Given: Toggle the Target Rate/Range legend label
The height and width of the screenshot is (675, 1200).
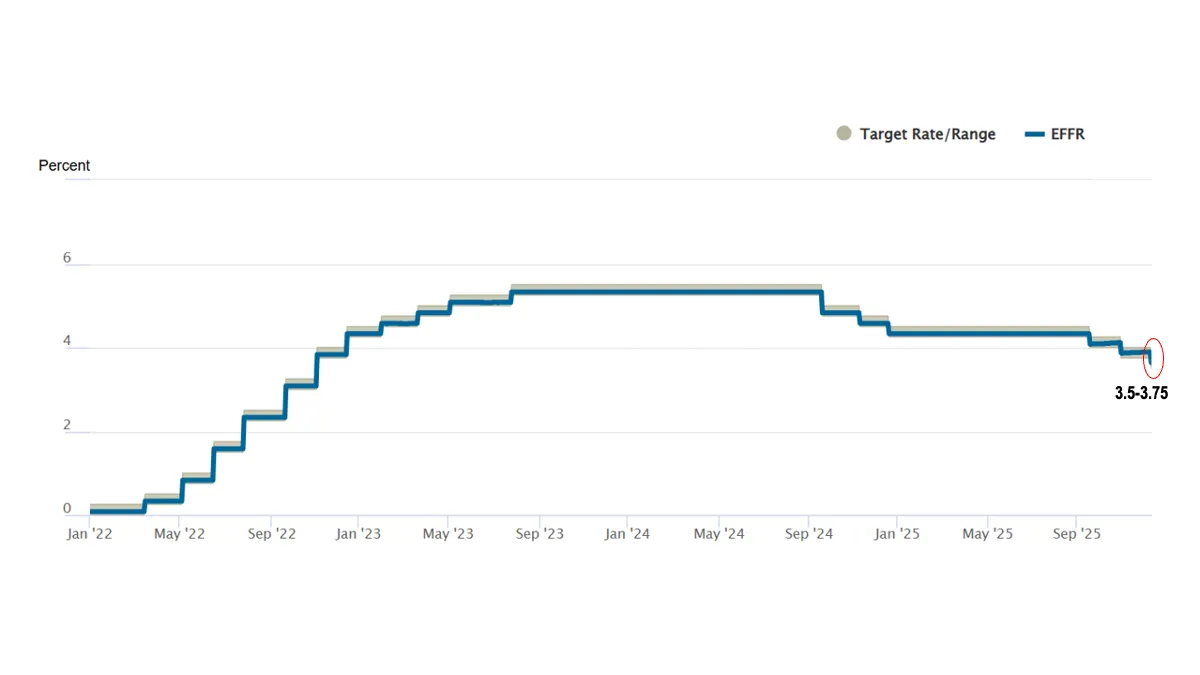Looking at the screenshot, I should coord(927,134).
